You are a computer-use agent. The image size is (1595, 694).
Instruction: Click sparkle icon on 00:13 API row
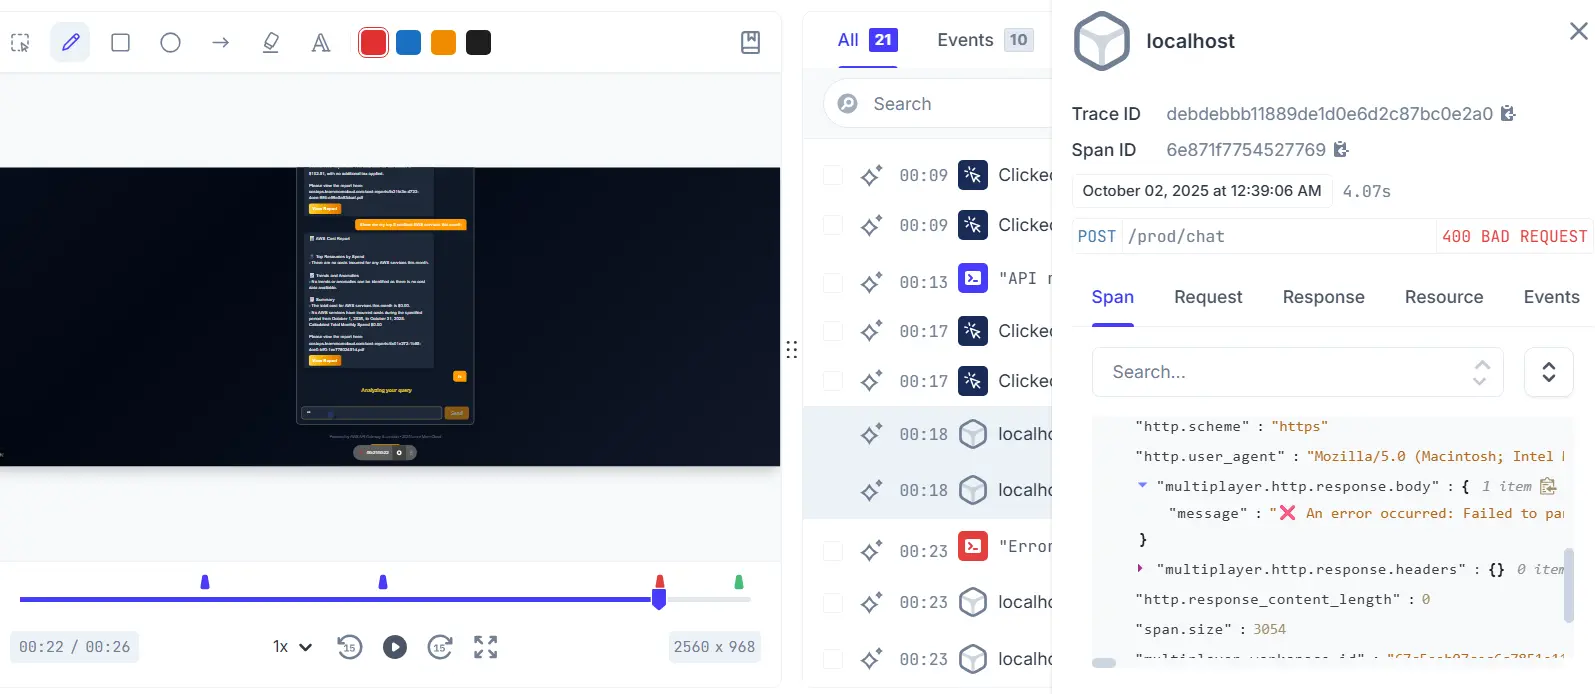click(871, 283)
